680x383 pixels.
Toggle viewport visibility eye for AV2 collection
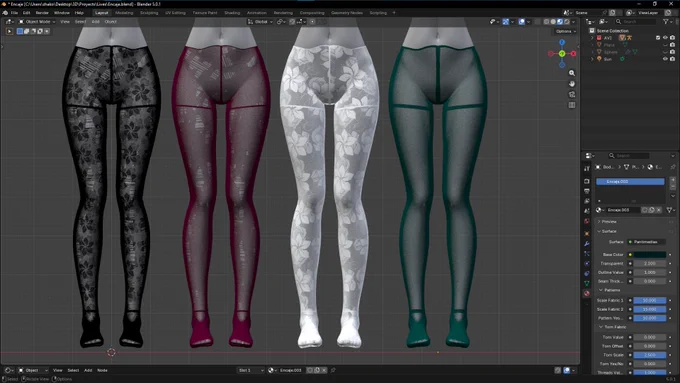665,38
